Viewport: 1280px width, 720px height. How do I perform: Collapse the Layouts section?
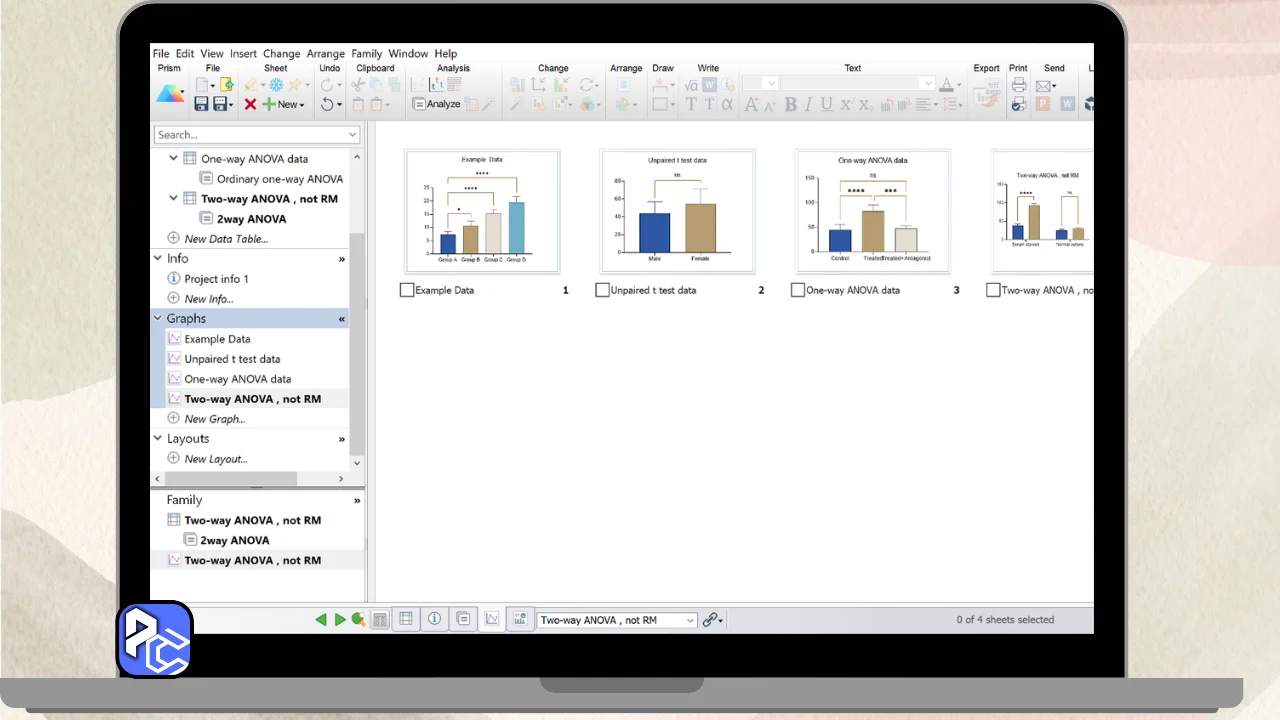(157, 438)
